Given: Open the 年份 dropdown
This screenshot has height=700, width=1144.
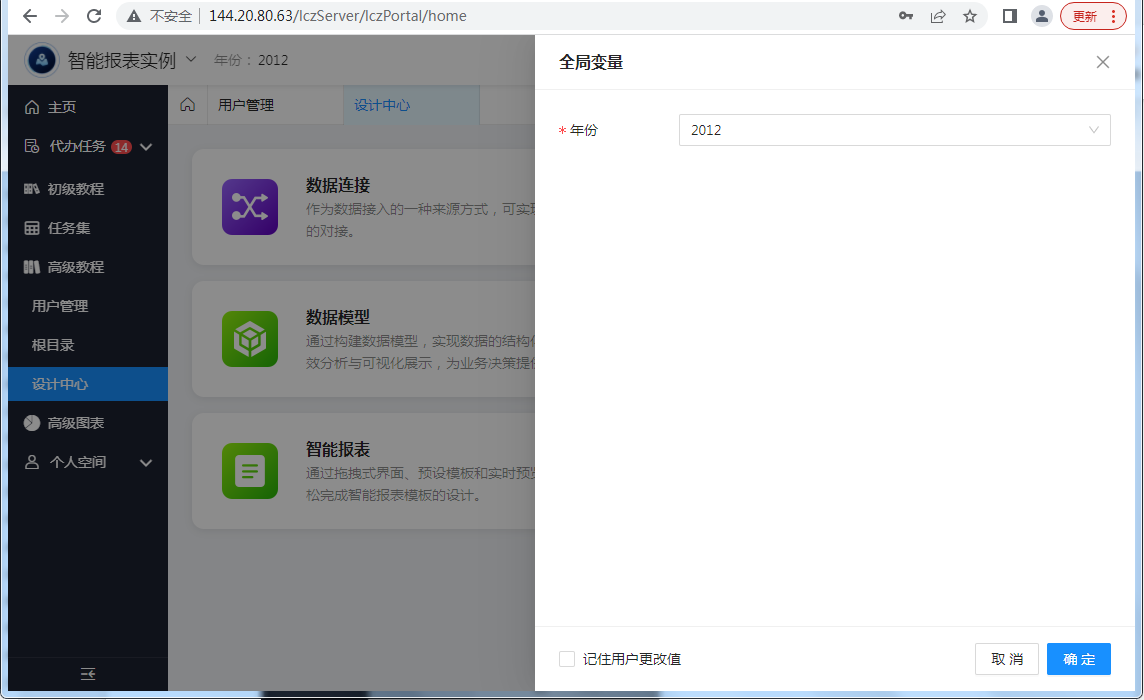Looking at the screenshot, I should tap(894, 130).
